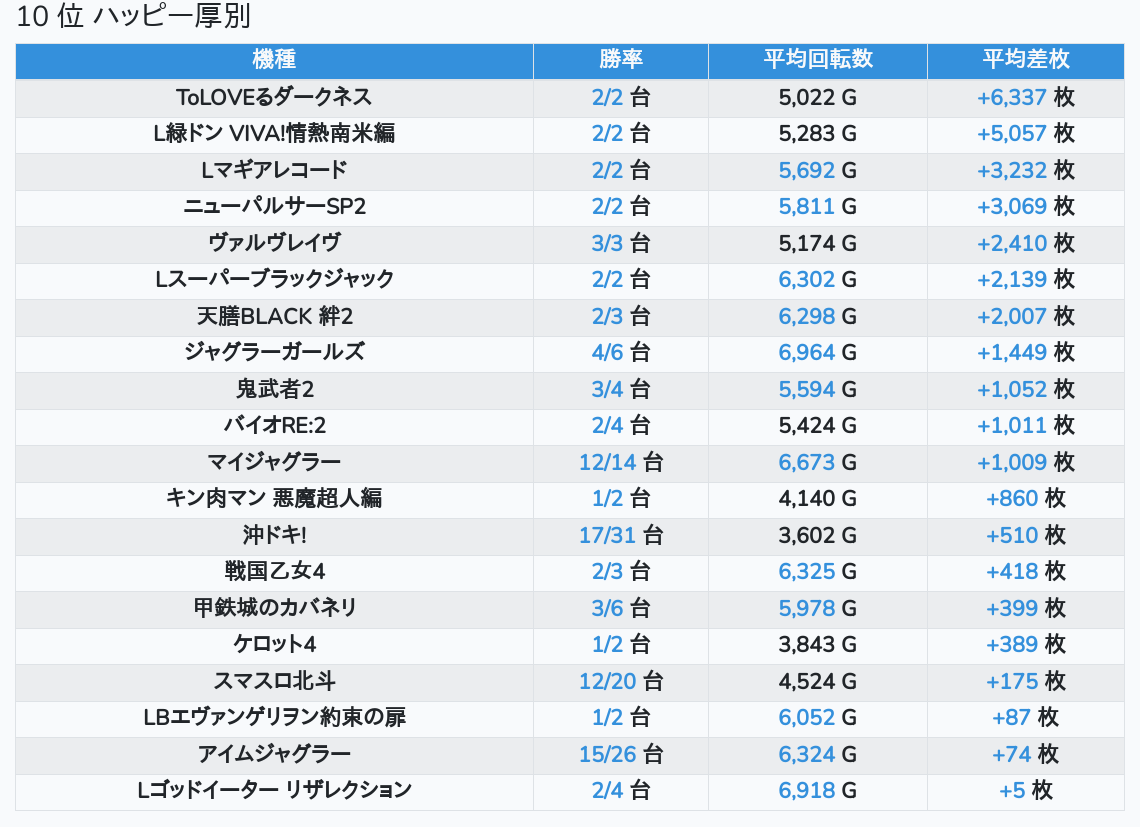Select the 天膳BLACK 絆2 machine name

point(274,316)
